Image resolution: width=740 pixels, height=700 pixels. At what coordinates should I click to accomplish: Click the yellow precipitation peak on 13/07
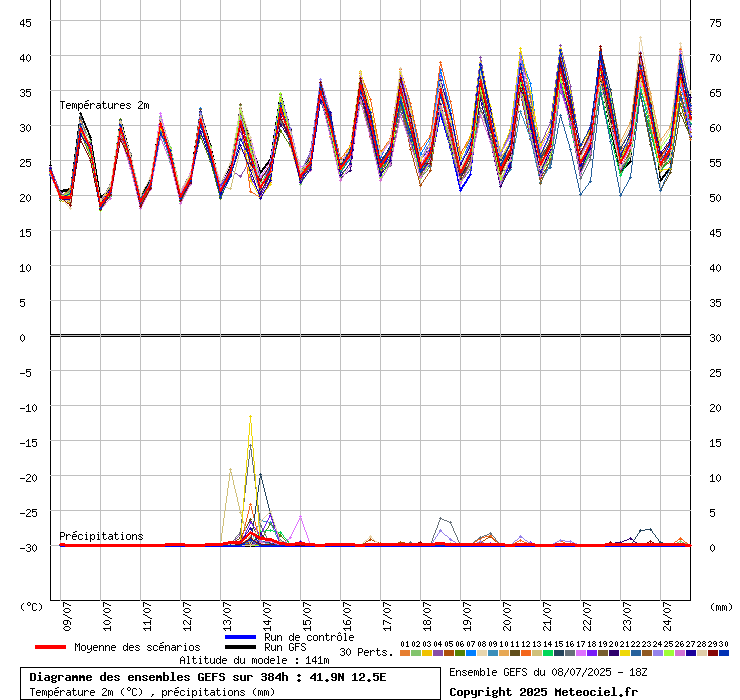[251, 416]
